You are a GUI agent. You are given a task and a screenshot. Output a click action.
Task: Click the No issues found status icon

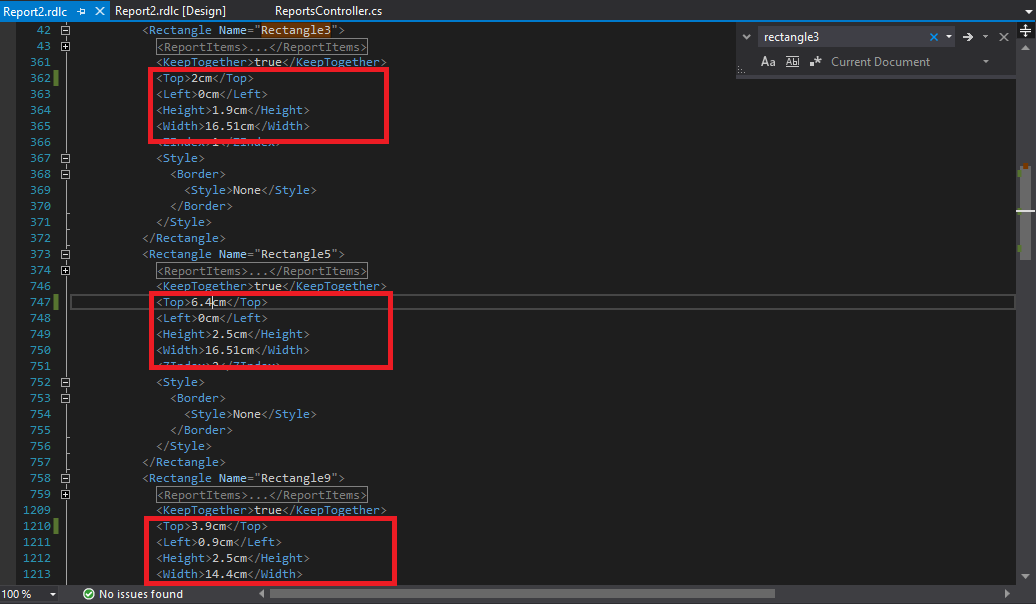[90, 593]
